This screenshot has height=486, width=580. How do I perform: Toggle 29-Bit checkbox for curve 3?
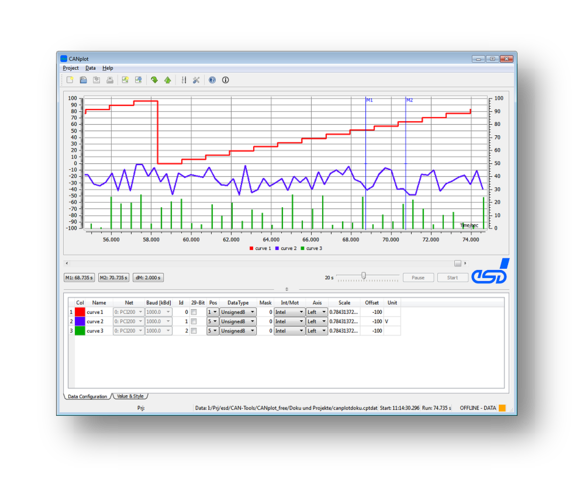tap(194, 331)
